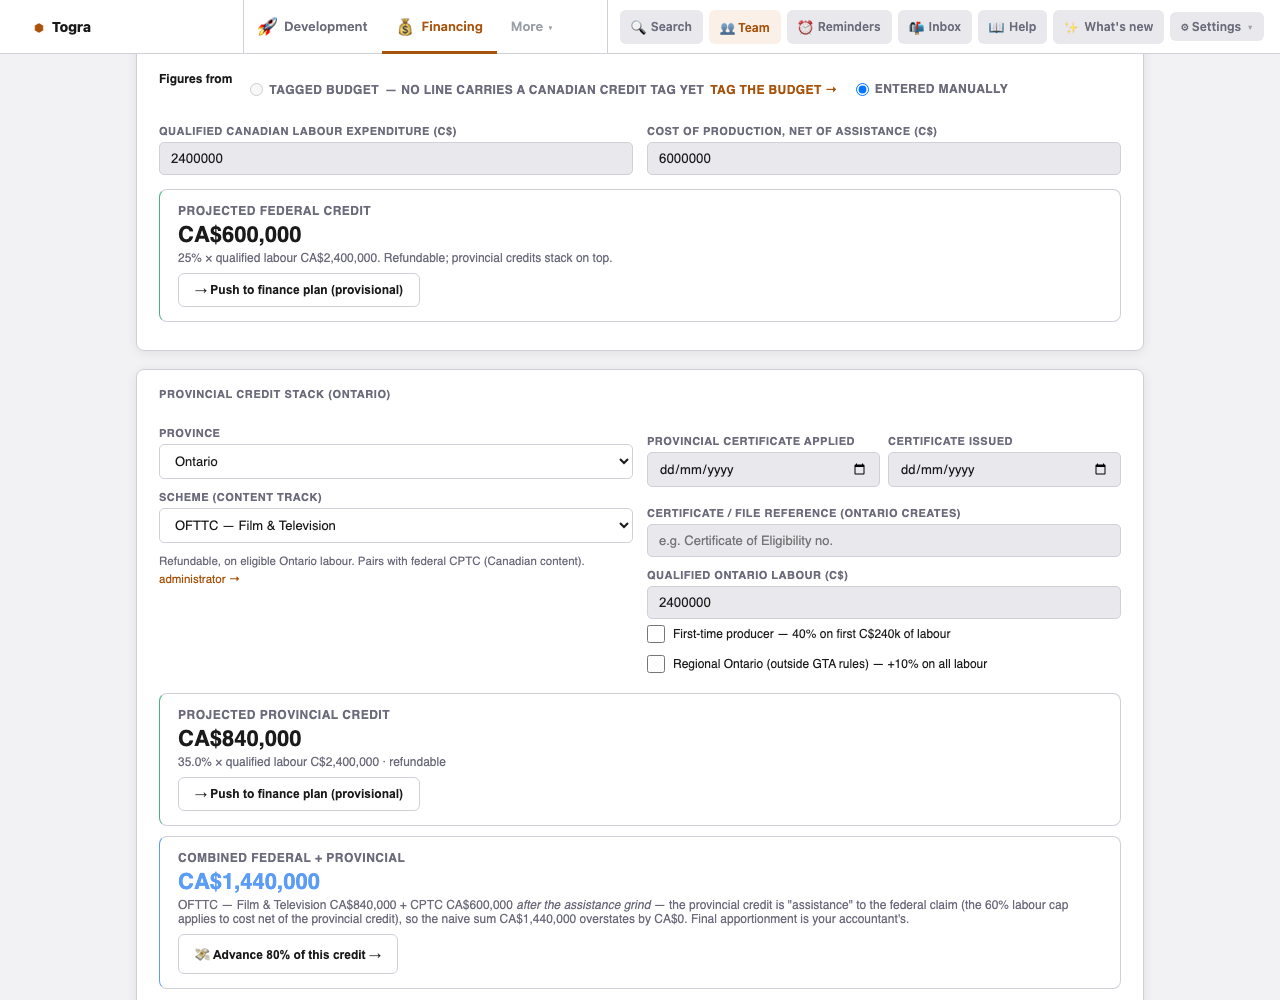Image resolution: width=1280 pixels, height=1000 pixels.
Task: Open the Inbox mailbox icon
Action: (x=916, y=27)
